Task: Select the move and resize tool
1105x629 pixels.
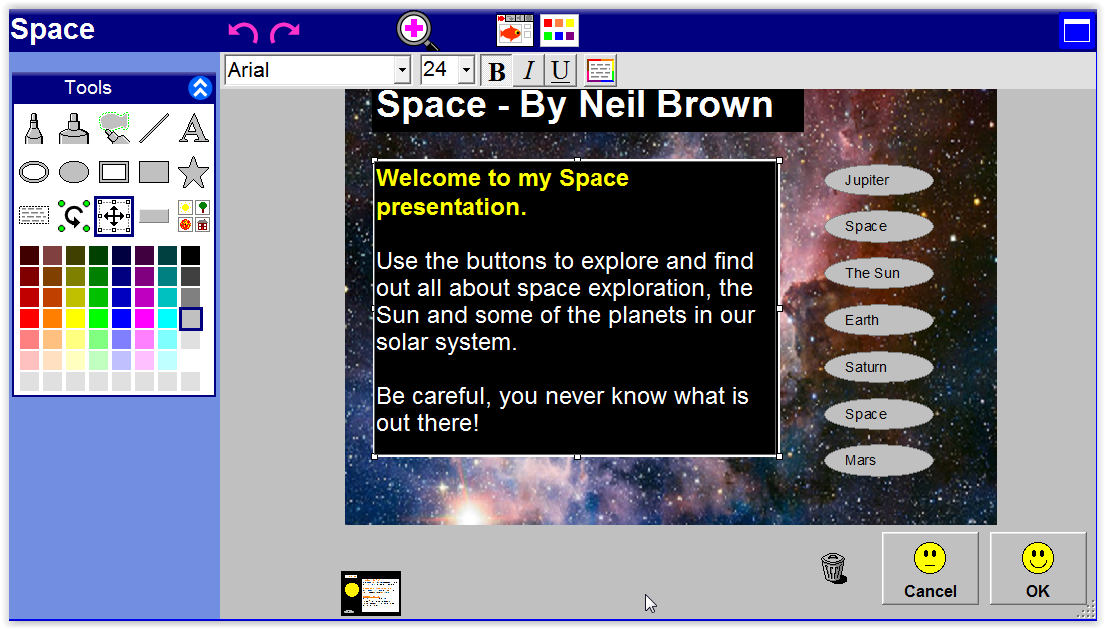Action: (x=114, y=216)
